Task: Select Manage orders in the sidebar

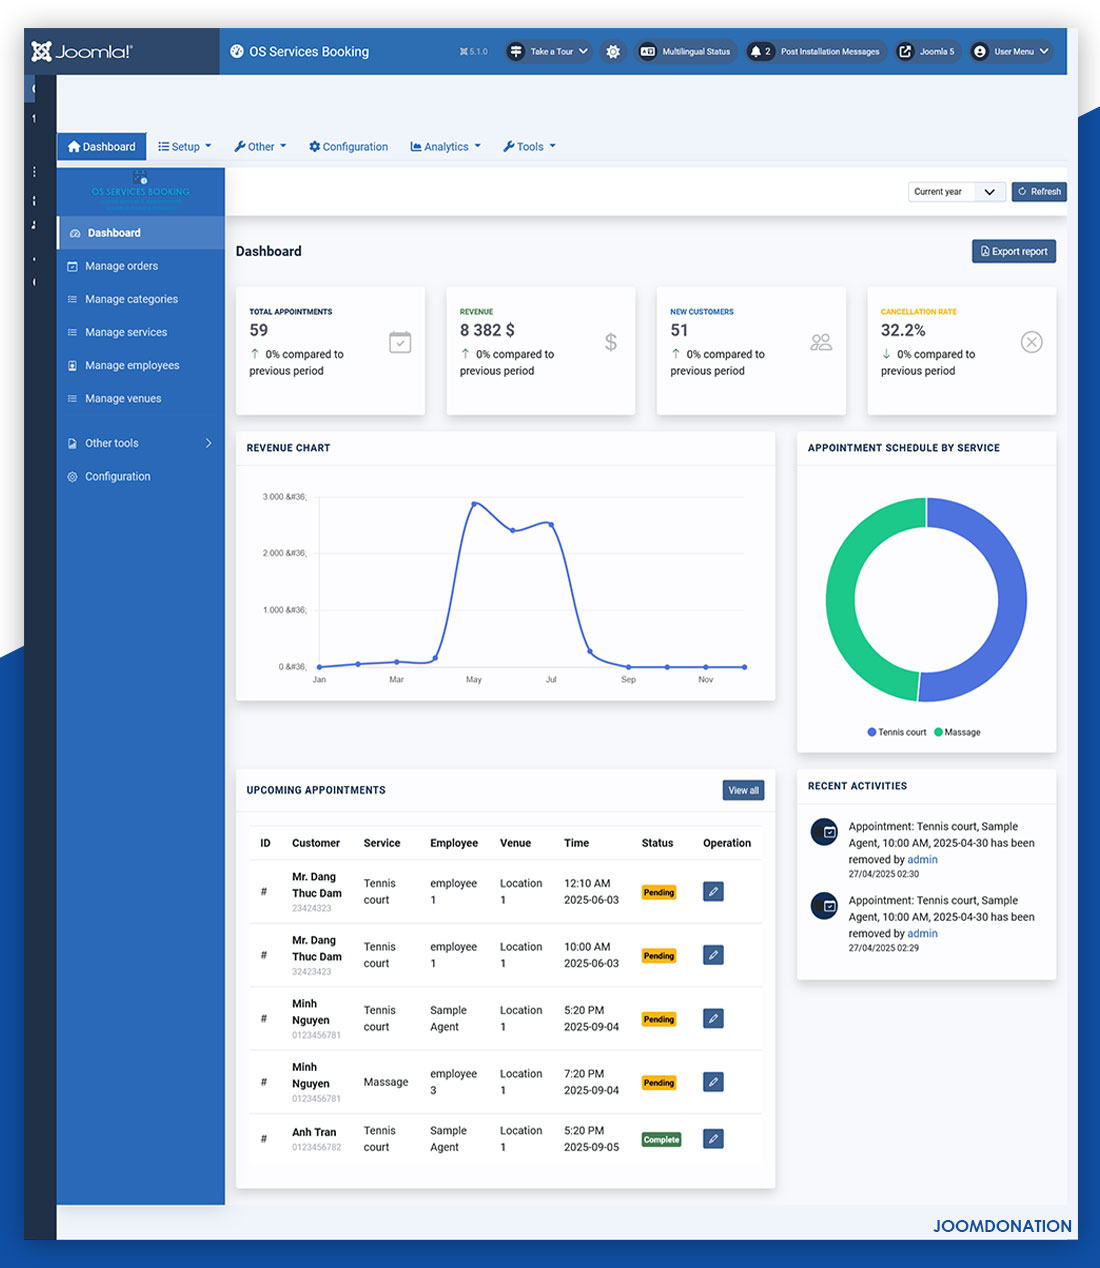Action: coord(121,266)
